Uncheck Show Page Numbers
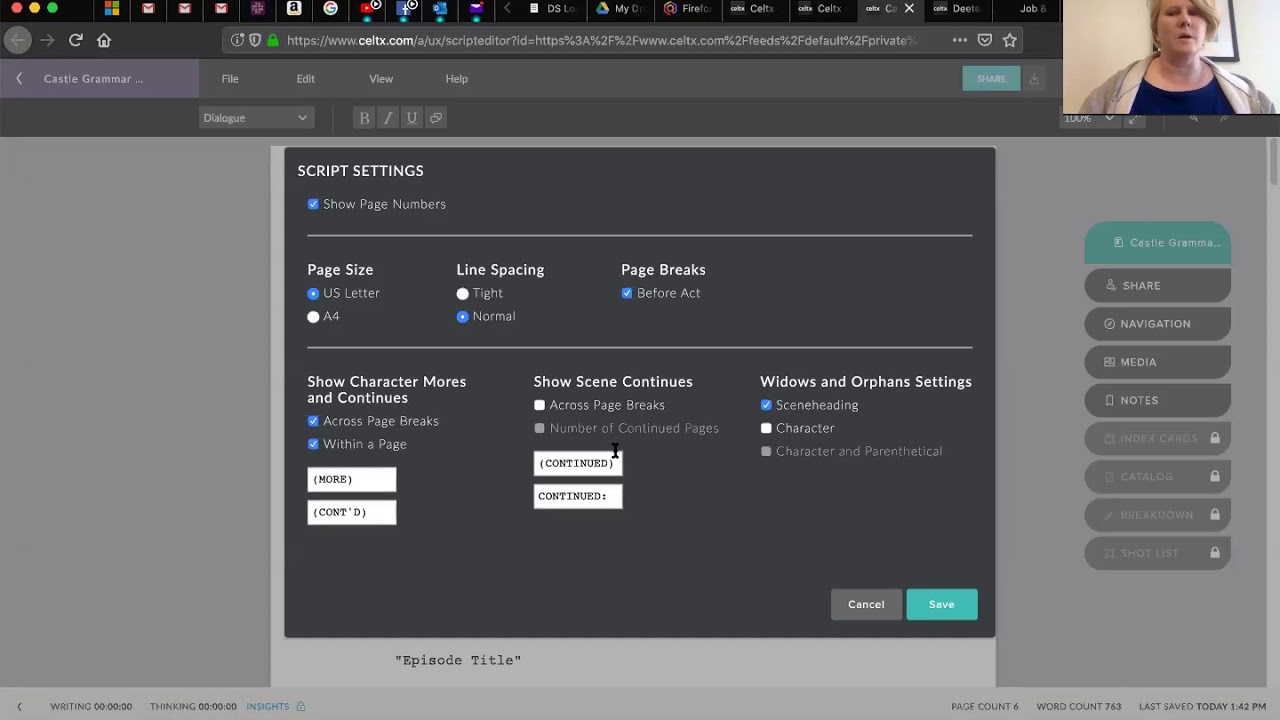 pyautogui.click(x=313, y=204)
